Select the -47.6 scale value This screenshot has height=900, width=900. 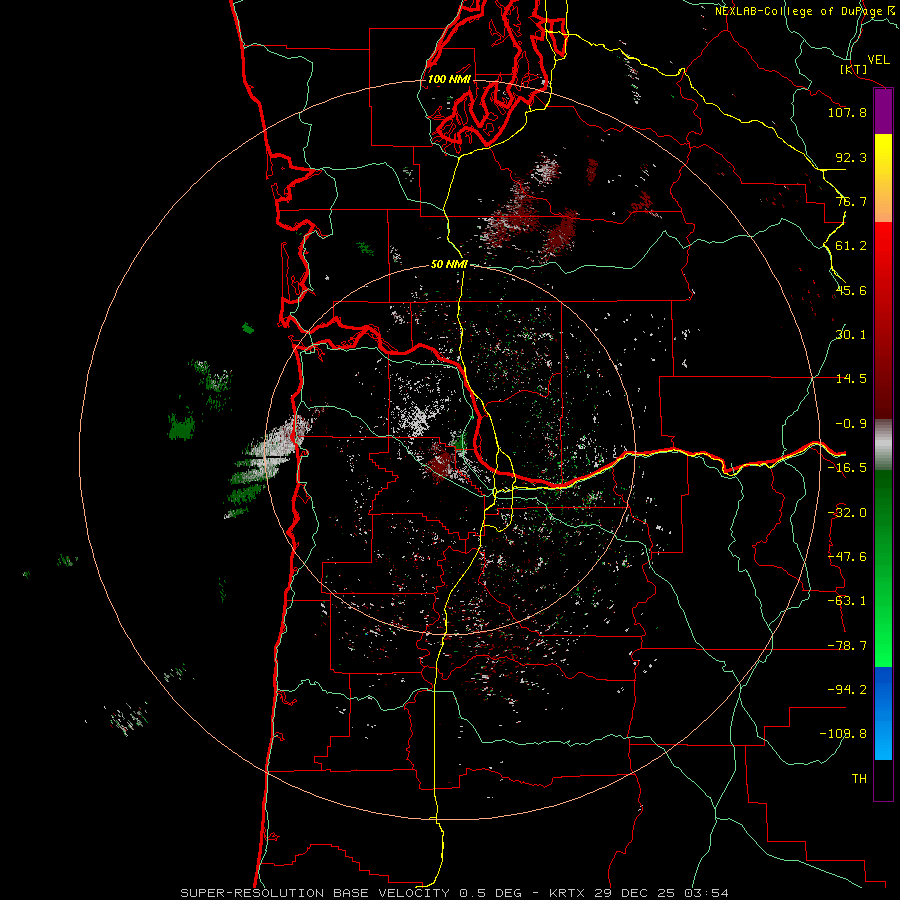847,557
